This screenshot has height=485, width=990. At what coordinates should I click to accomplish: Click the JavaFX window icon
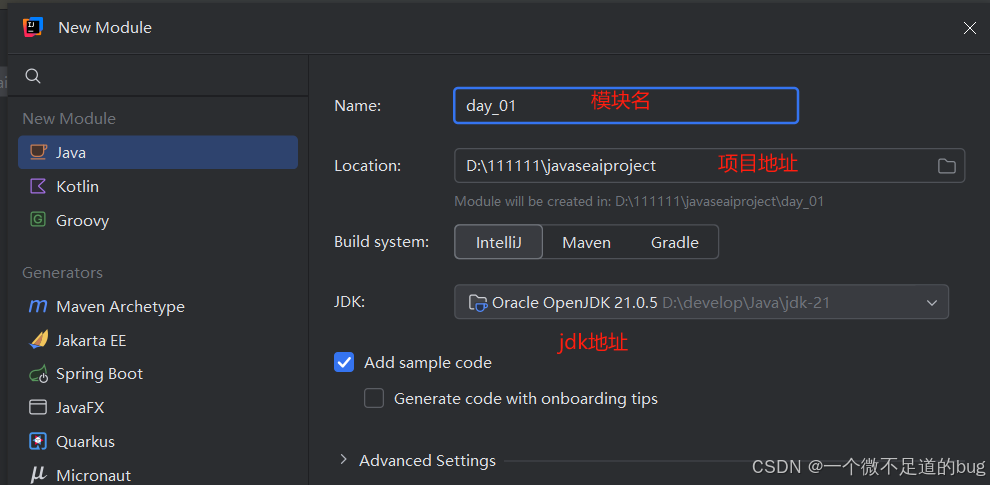click(38, 407)
